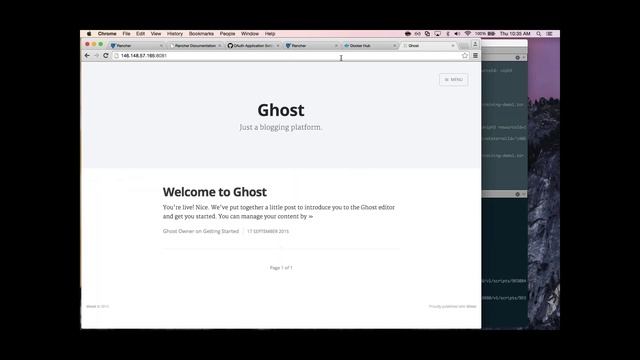Screen dimensions: 640x360
Task: Bookmark this page with the star icon
Action: coord(464,56)
